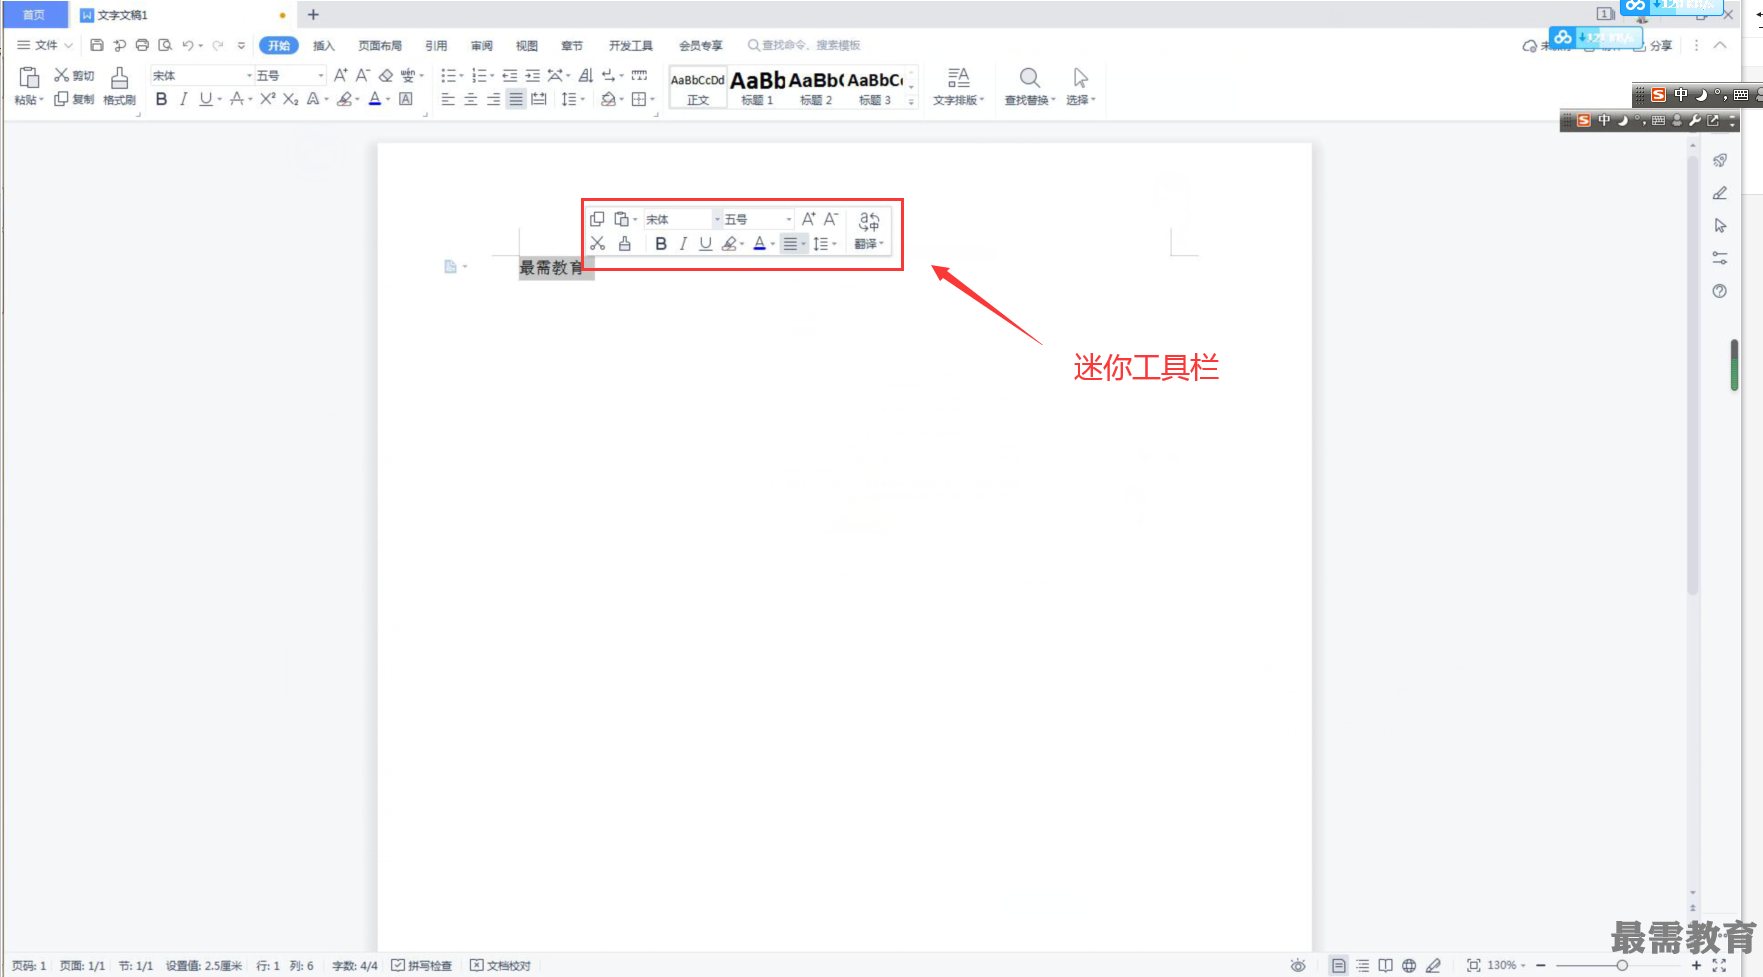1763x977 pixels.
Task: Apply the Normal (正文) style
Action: [x=698, y=87]
